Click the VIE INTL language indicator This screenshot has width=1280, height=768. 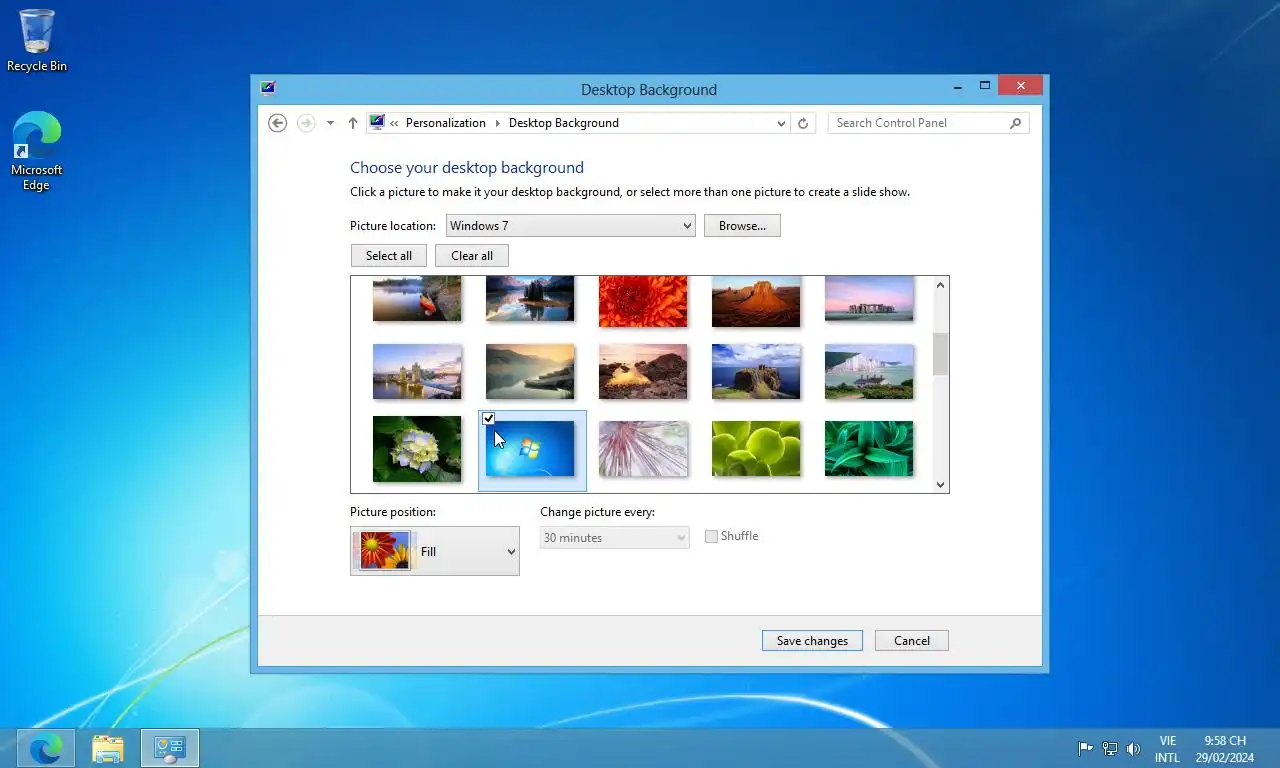point(1167,749)
